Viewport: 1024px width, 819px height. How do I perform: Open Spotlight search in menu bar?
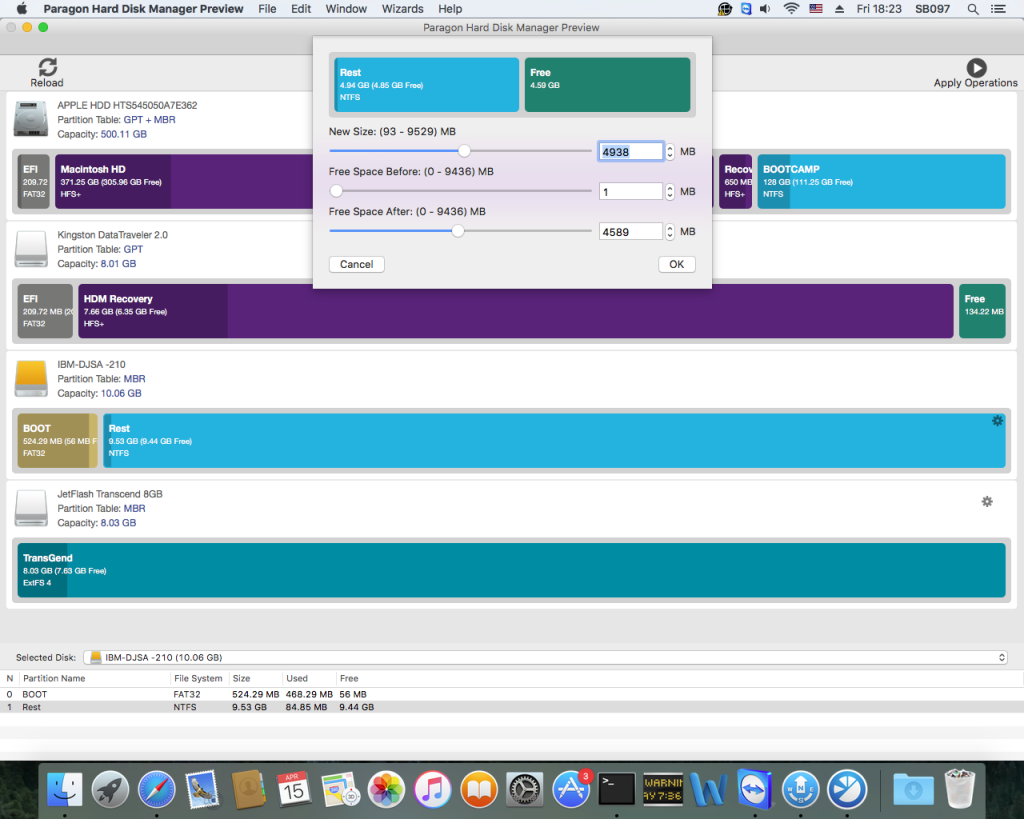click(972, 9)
